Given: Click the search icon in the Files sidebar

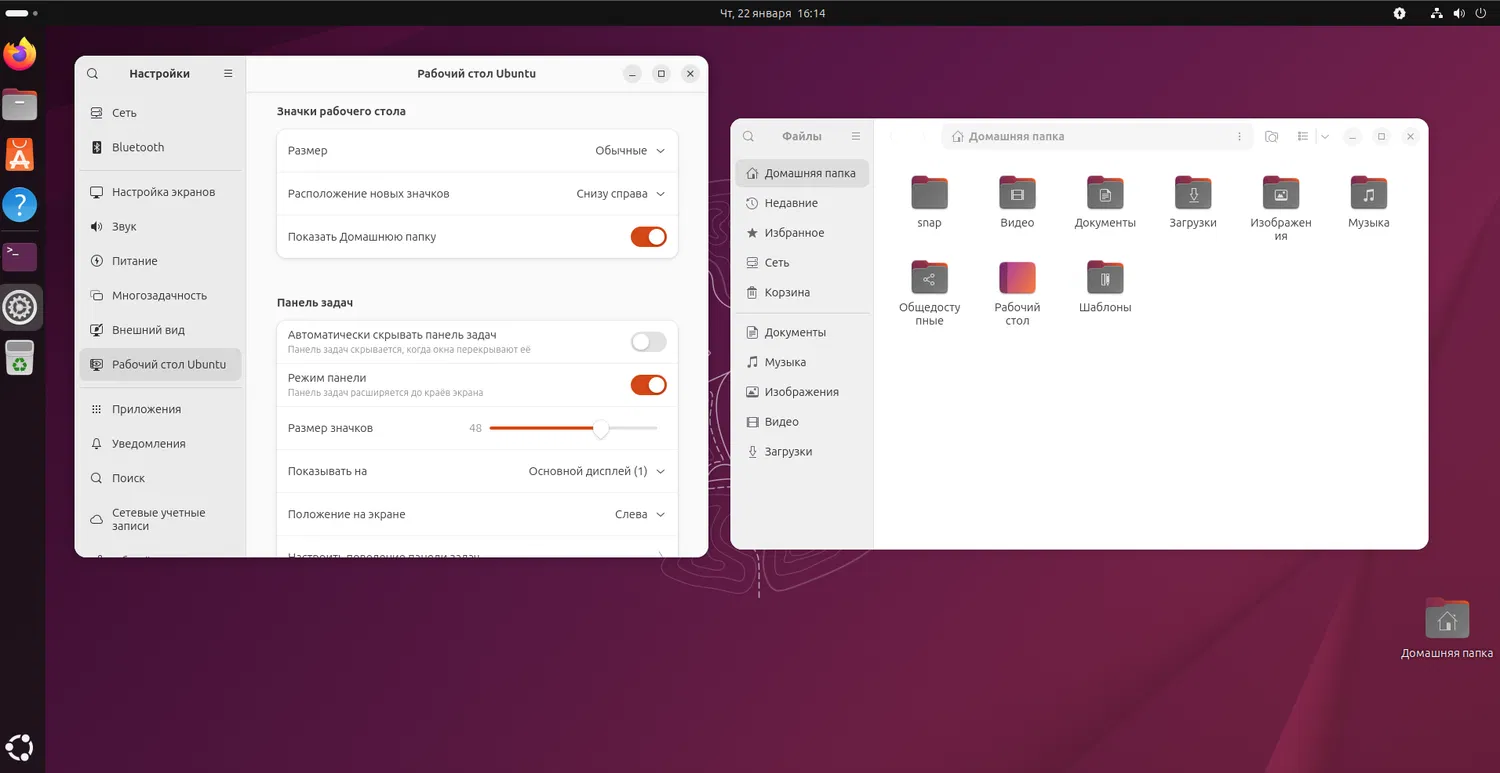Looking at the screenshot, I should (x=749, y=136).
